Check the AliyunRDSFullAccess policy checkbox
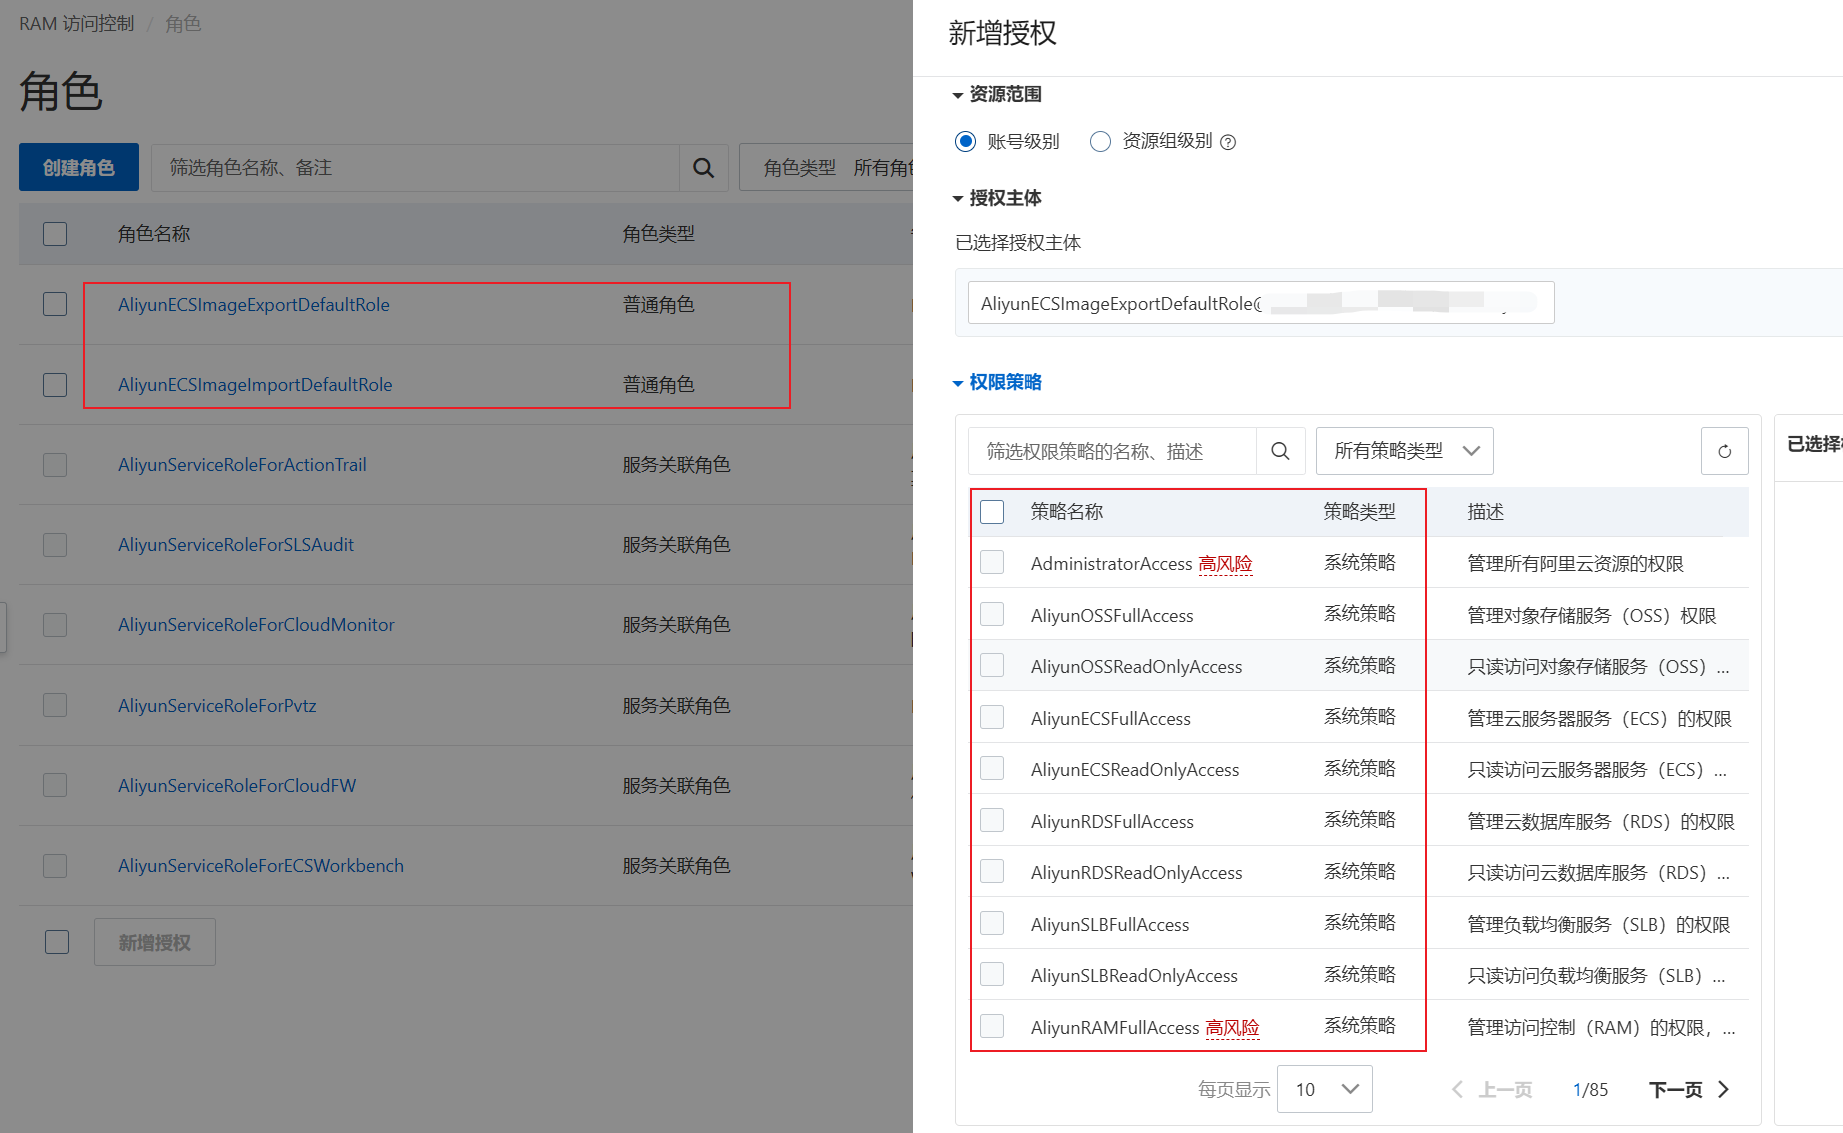Screen dimensions: 1843x1133 (992, 820)
